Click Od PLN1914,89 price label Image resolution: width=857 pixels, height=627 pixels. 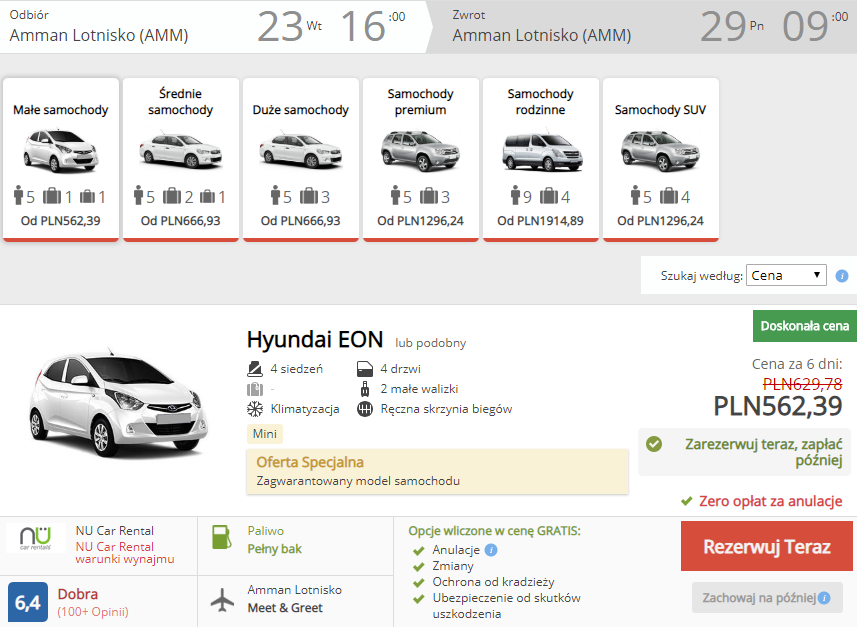(541, 221)
